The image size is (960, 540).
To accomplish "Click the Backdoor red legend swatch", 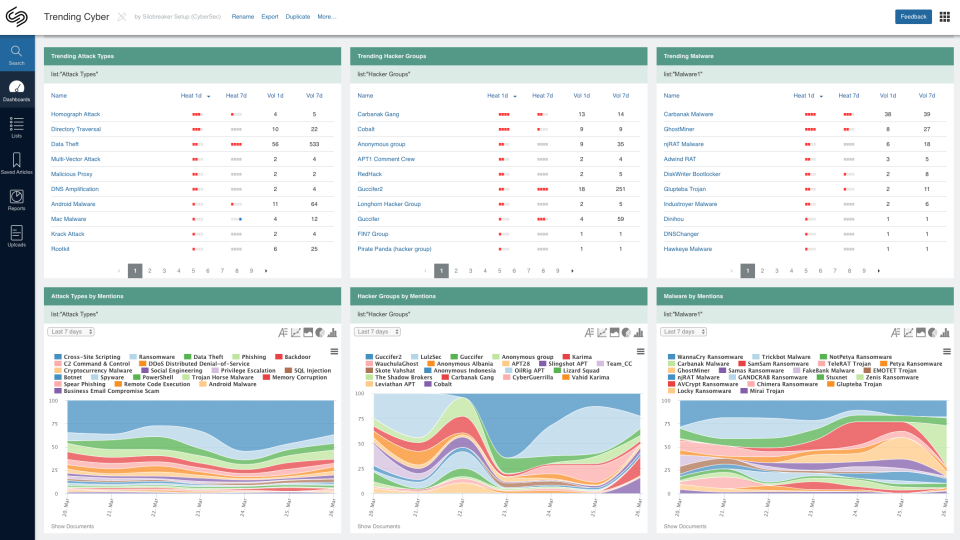I will click(279, 357).
